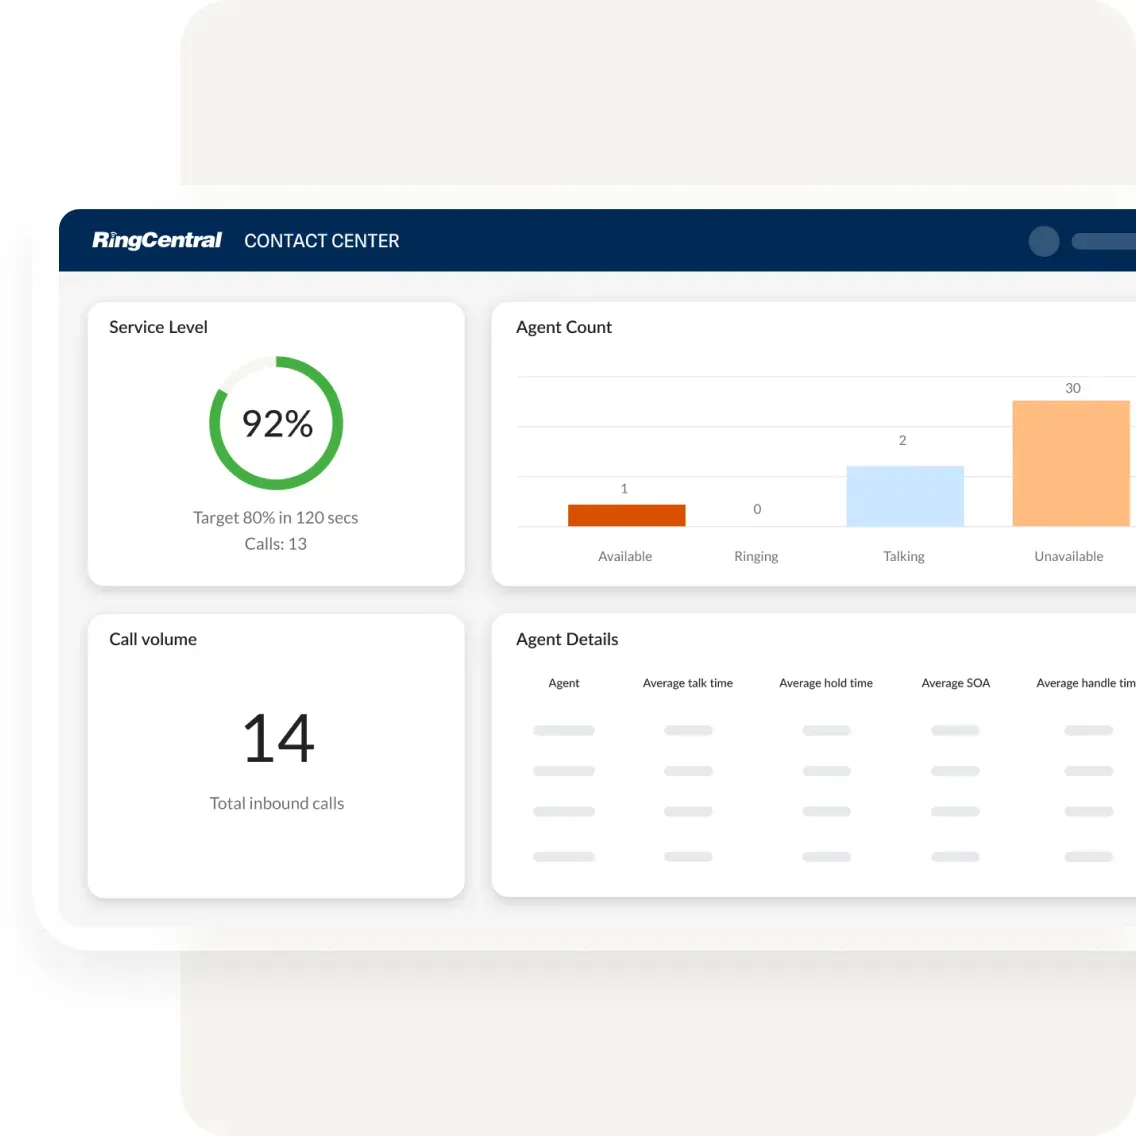Sort by Average talk time column
Screen dimensions: 1136x1136
[688, 682]
